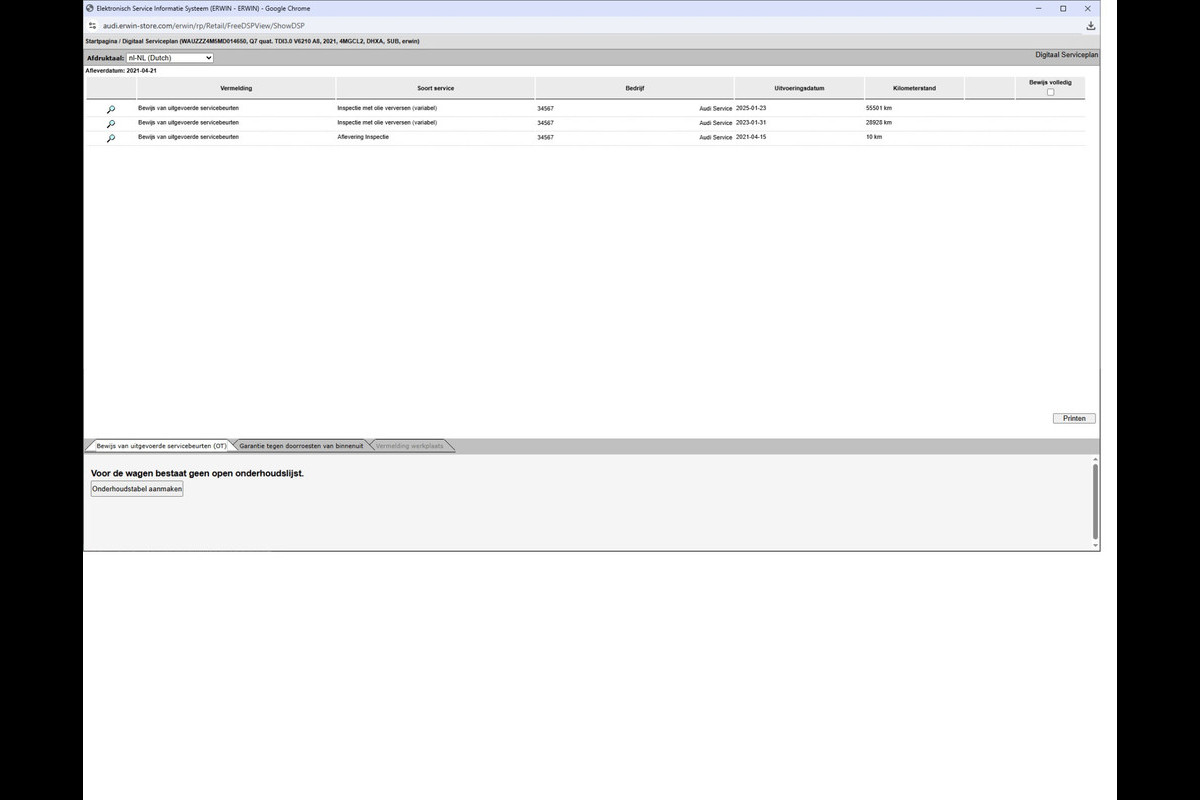Click the Vermelding werkplaats tab
Viewport: 1200px width, 800px height.
[x=409, y=445]
